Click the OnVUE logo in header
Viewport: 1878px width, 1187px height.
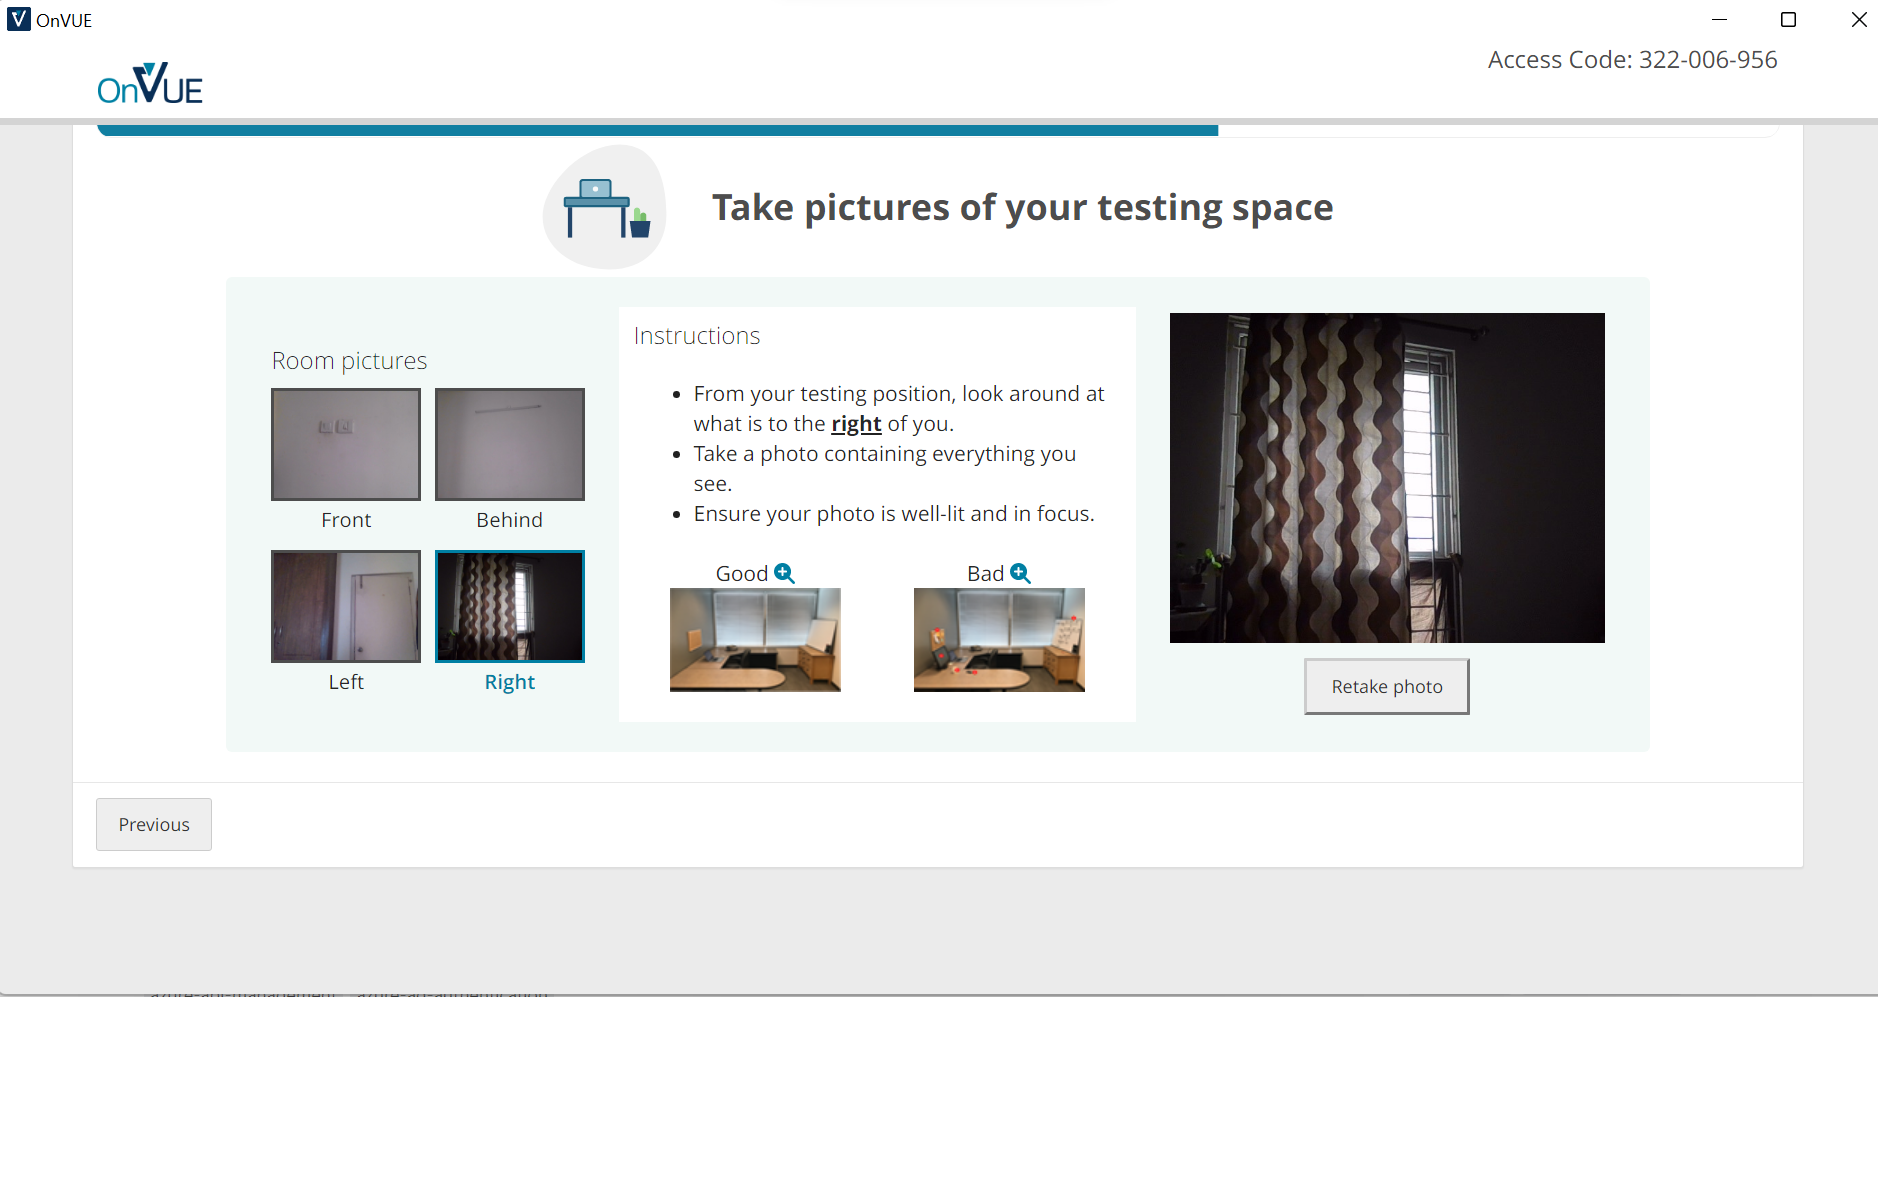point(150,84)
